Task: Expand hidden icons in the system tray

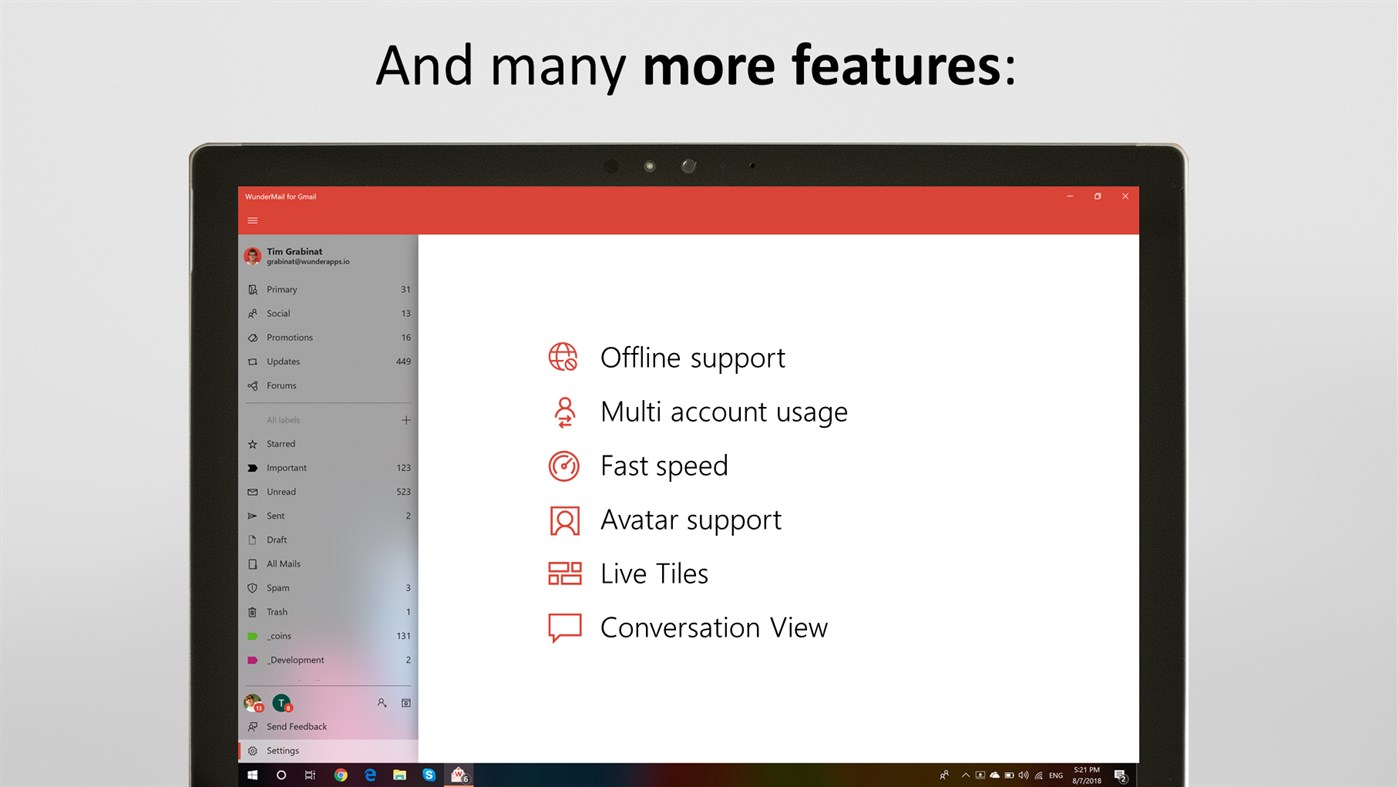Action: [x=965, y=774]
